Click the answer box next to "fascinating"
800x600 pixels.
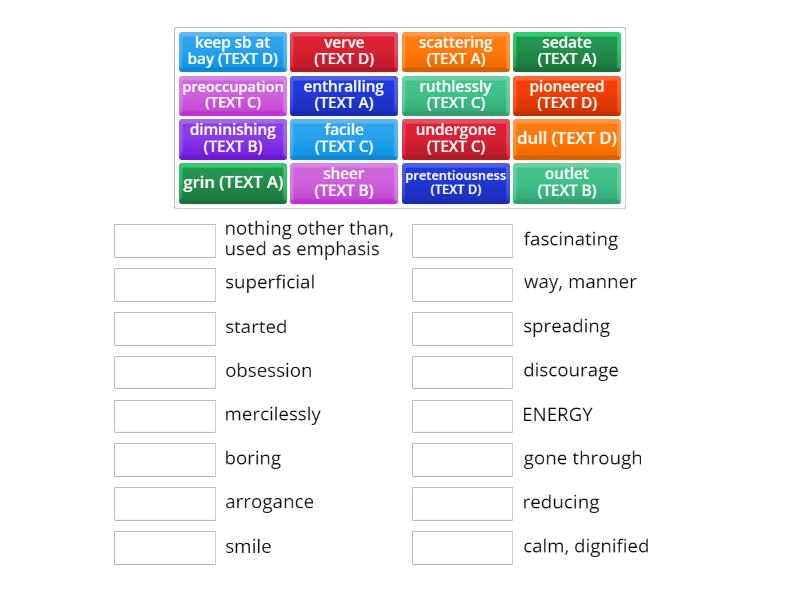pos(463,240)
